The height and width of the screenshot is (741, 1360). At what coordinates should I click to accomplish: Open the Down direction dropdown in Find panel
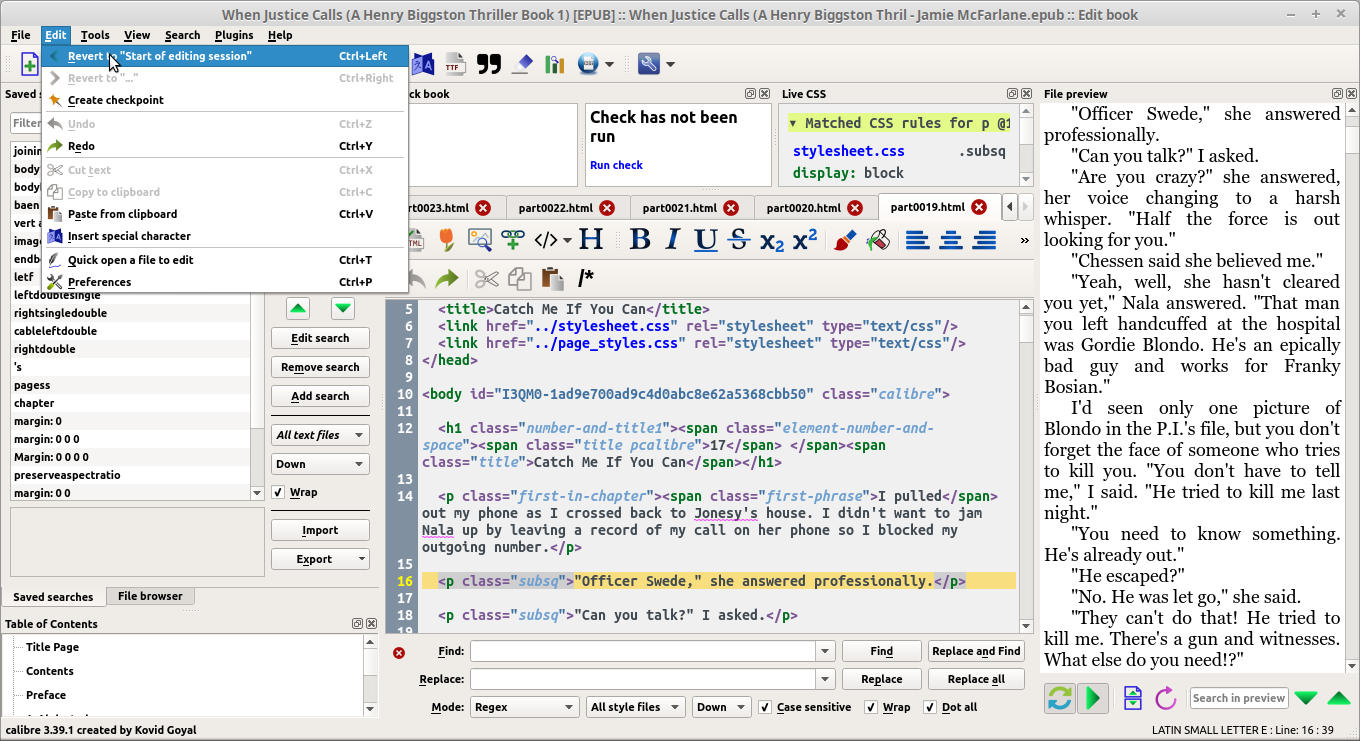pos(720,707)
